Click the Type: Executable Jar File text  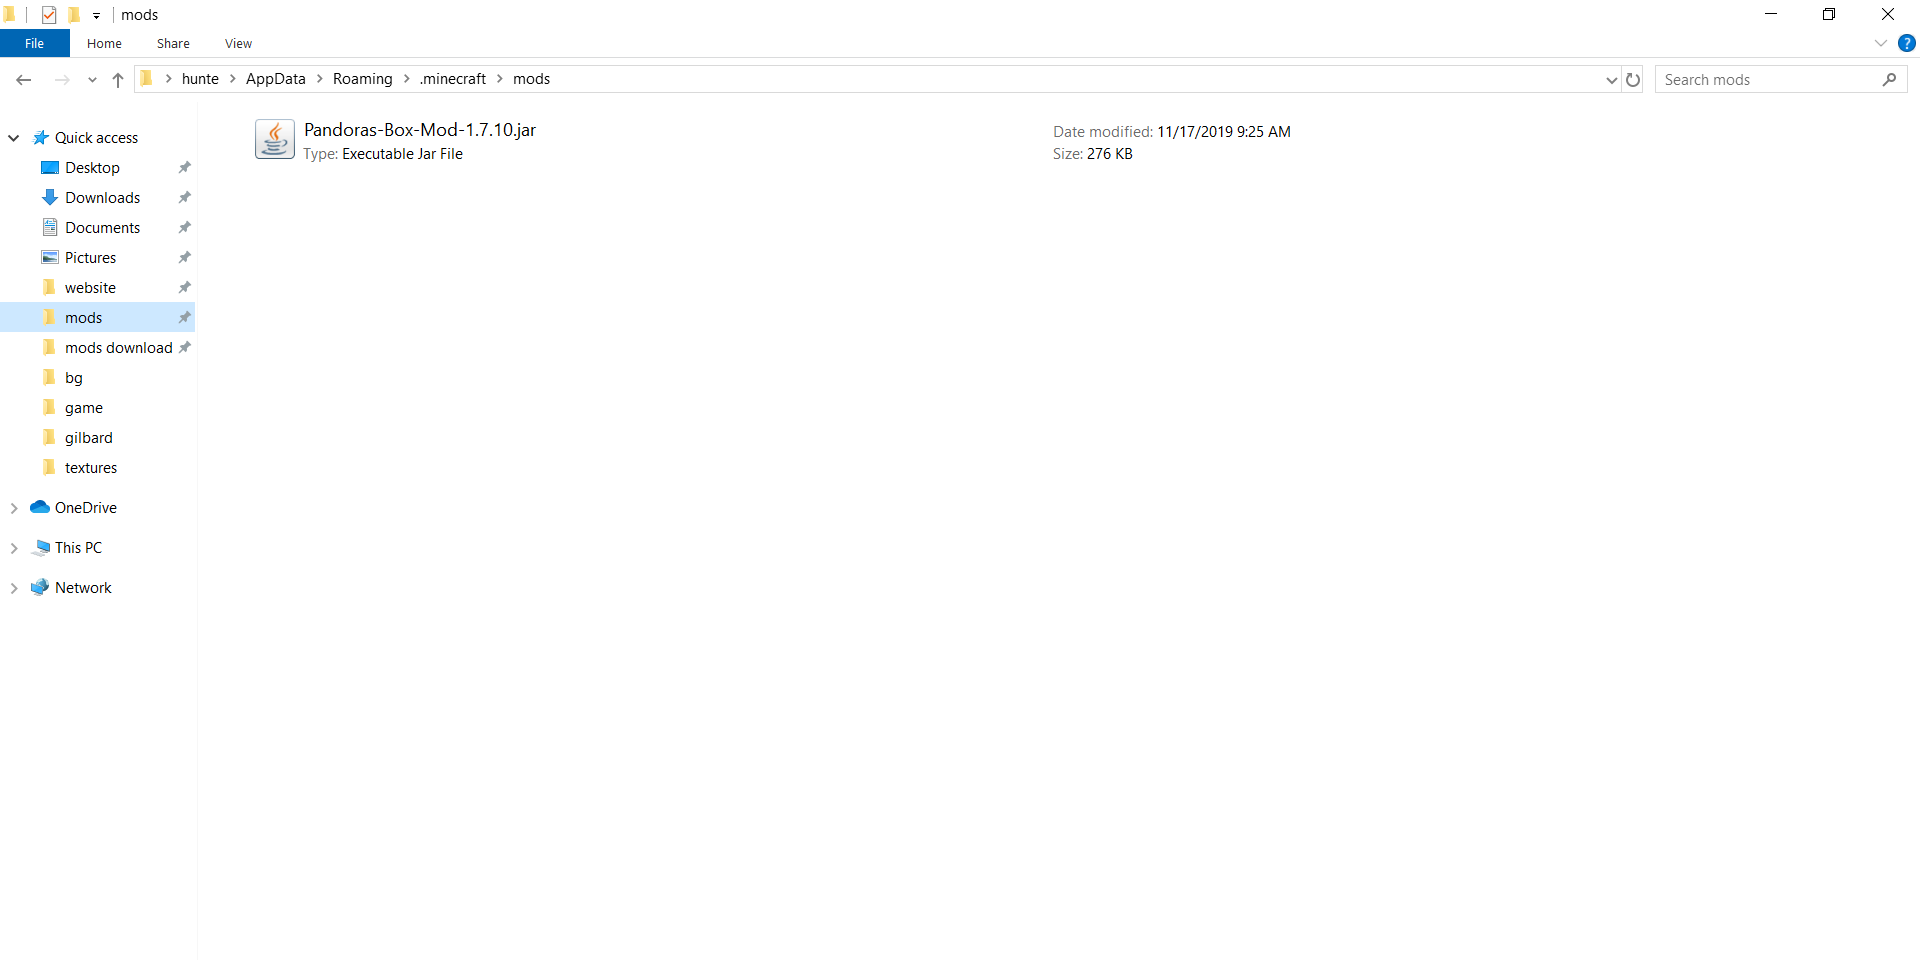(x=383, y=154)
